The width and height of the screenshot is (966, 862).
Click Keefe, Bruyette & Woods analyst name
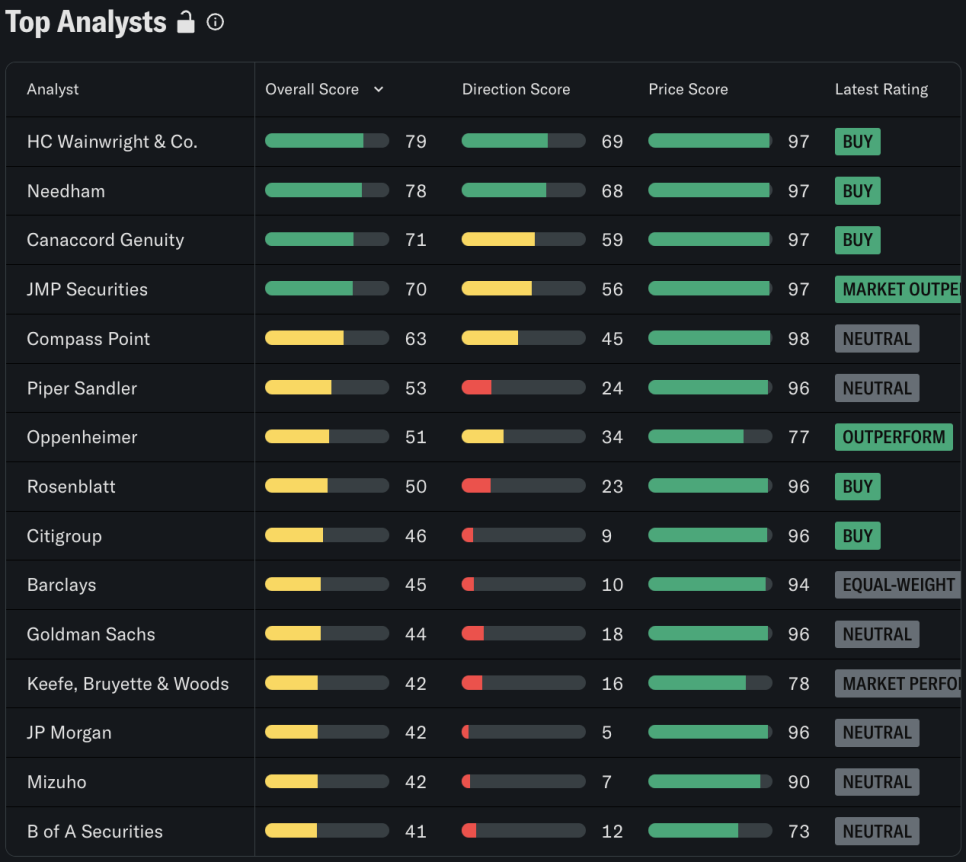click(128, 684)
